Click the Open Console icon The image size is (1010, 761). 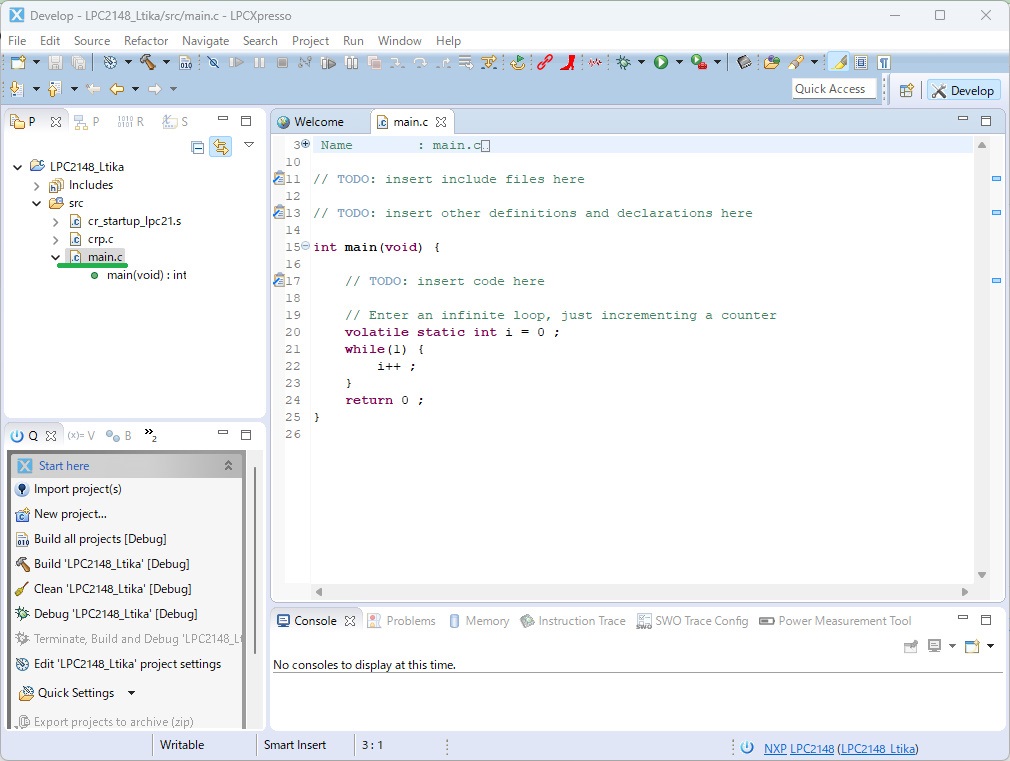972,646
